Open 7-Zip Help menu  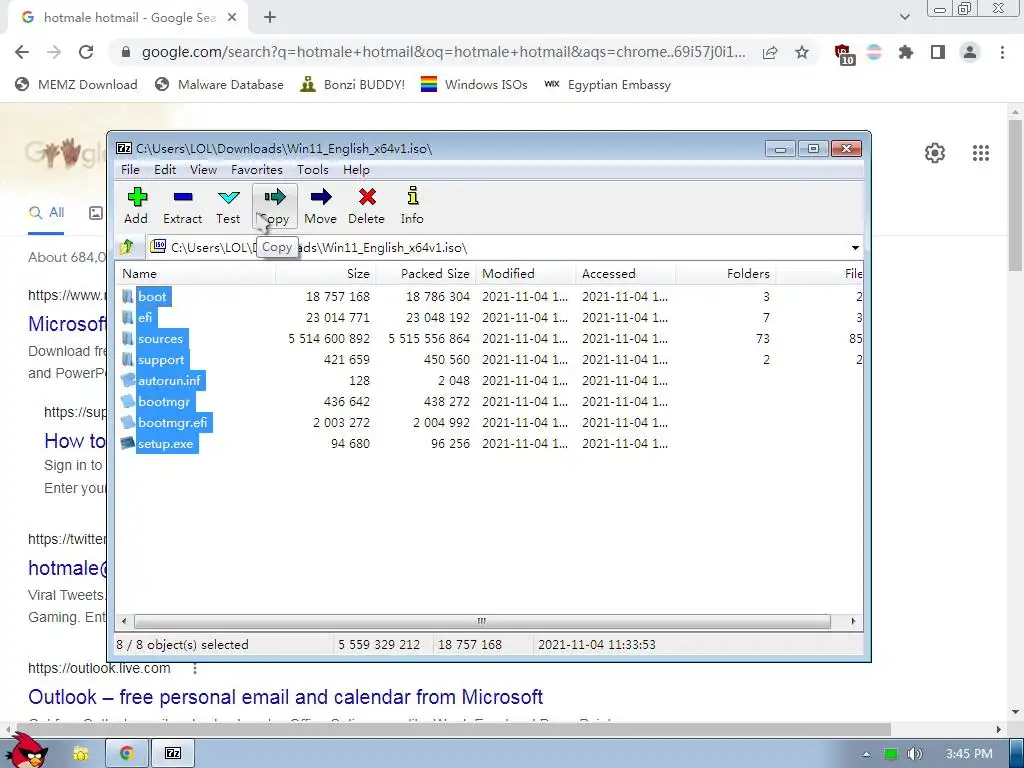pyautogui.click(x=356, y=170)
